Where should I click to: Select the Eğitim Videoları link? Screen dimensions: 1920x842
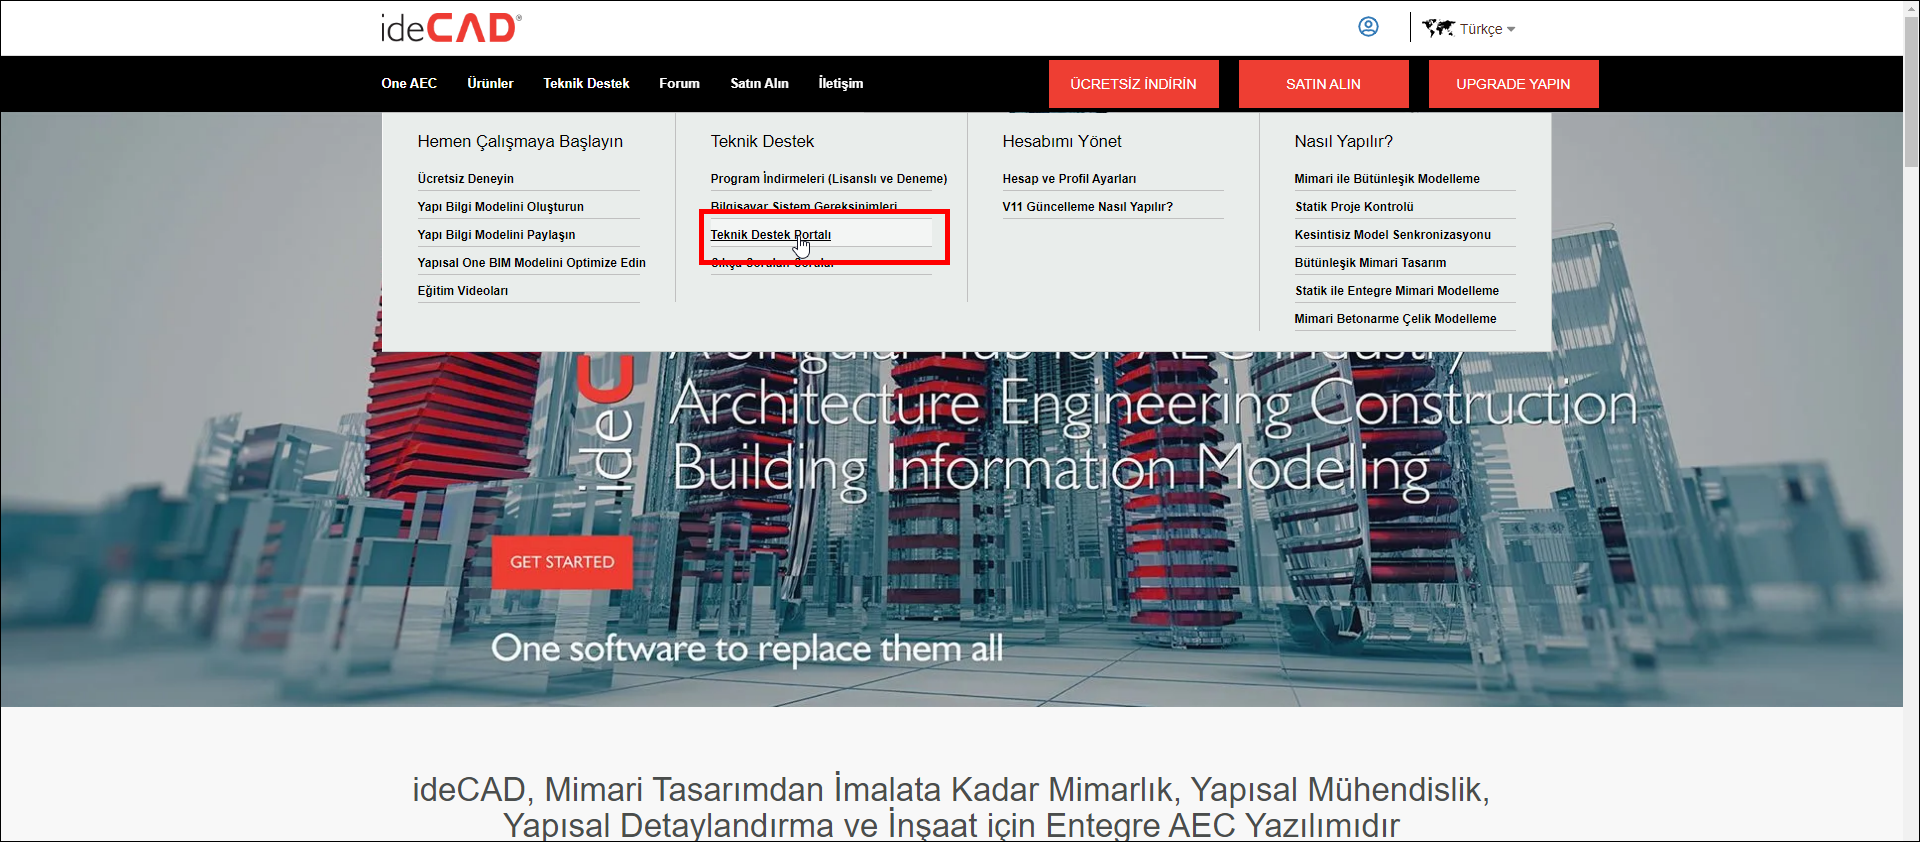(x=462, y=291)
